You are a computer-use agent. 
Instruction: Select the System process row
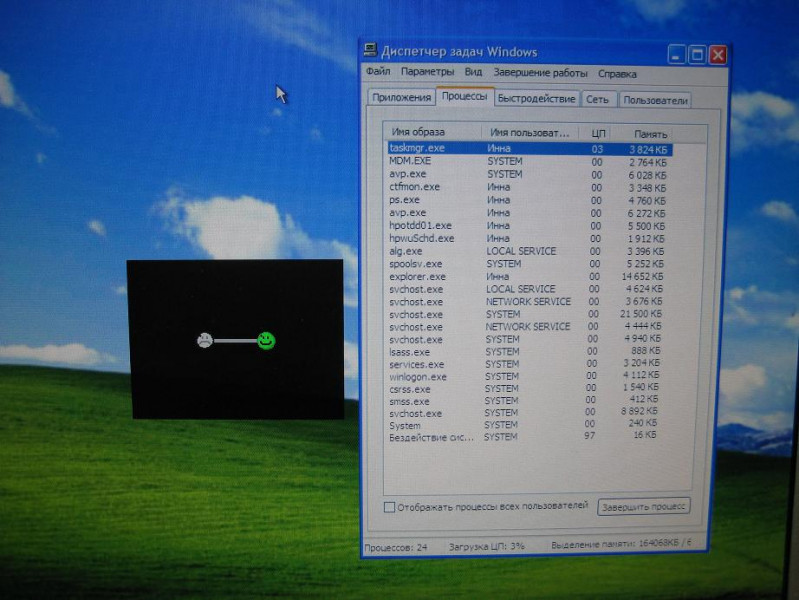523,425
